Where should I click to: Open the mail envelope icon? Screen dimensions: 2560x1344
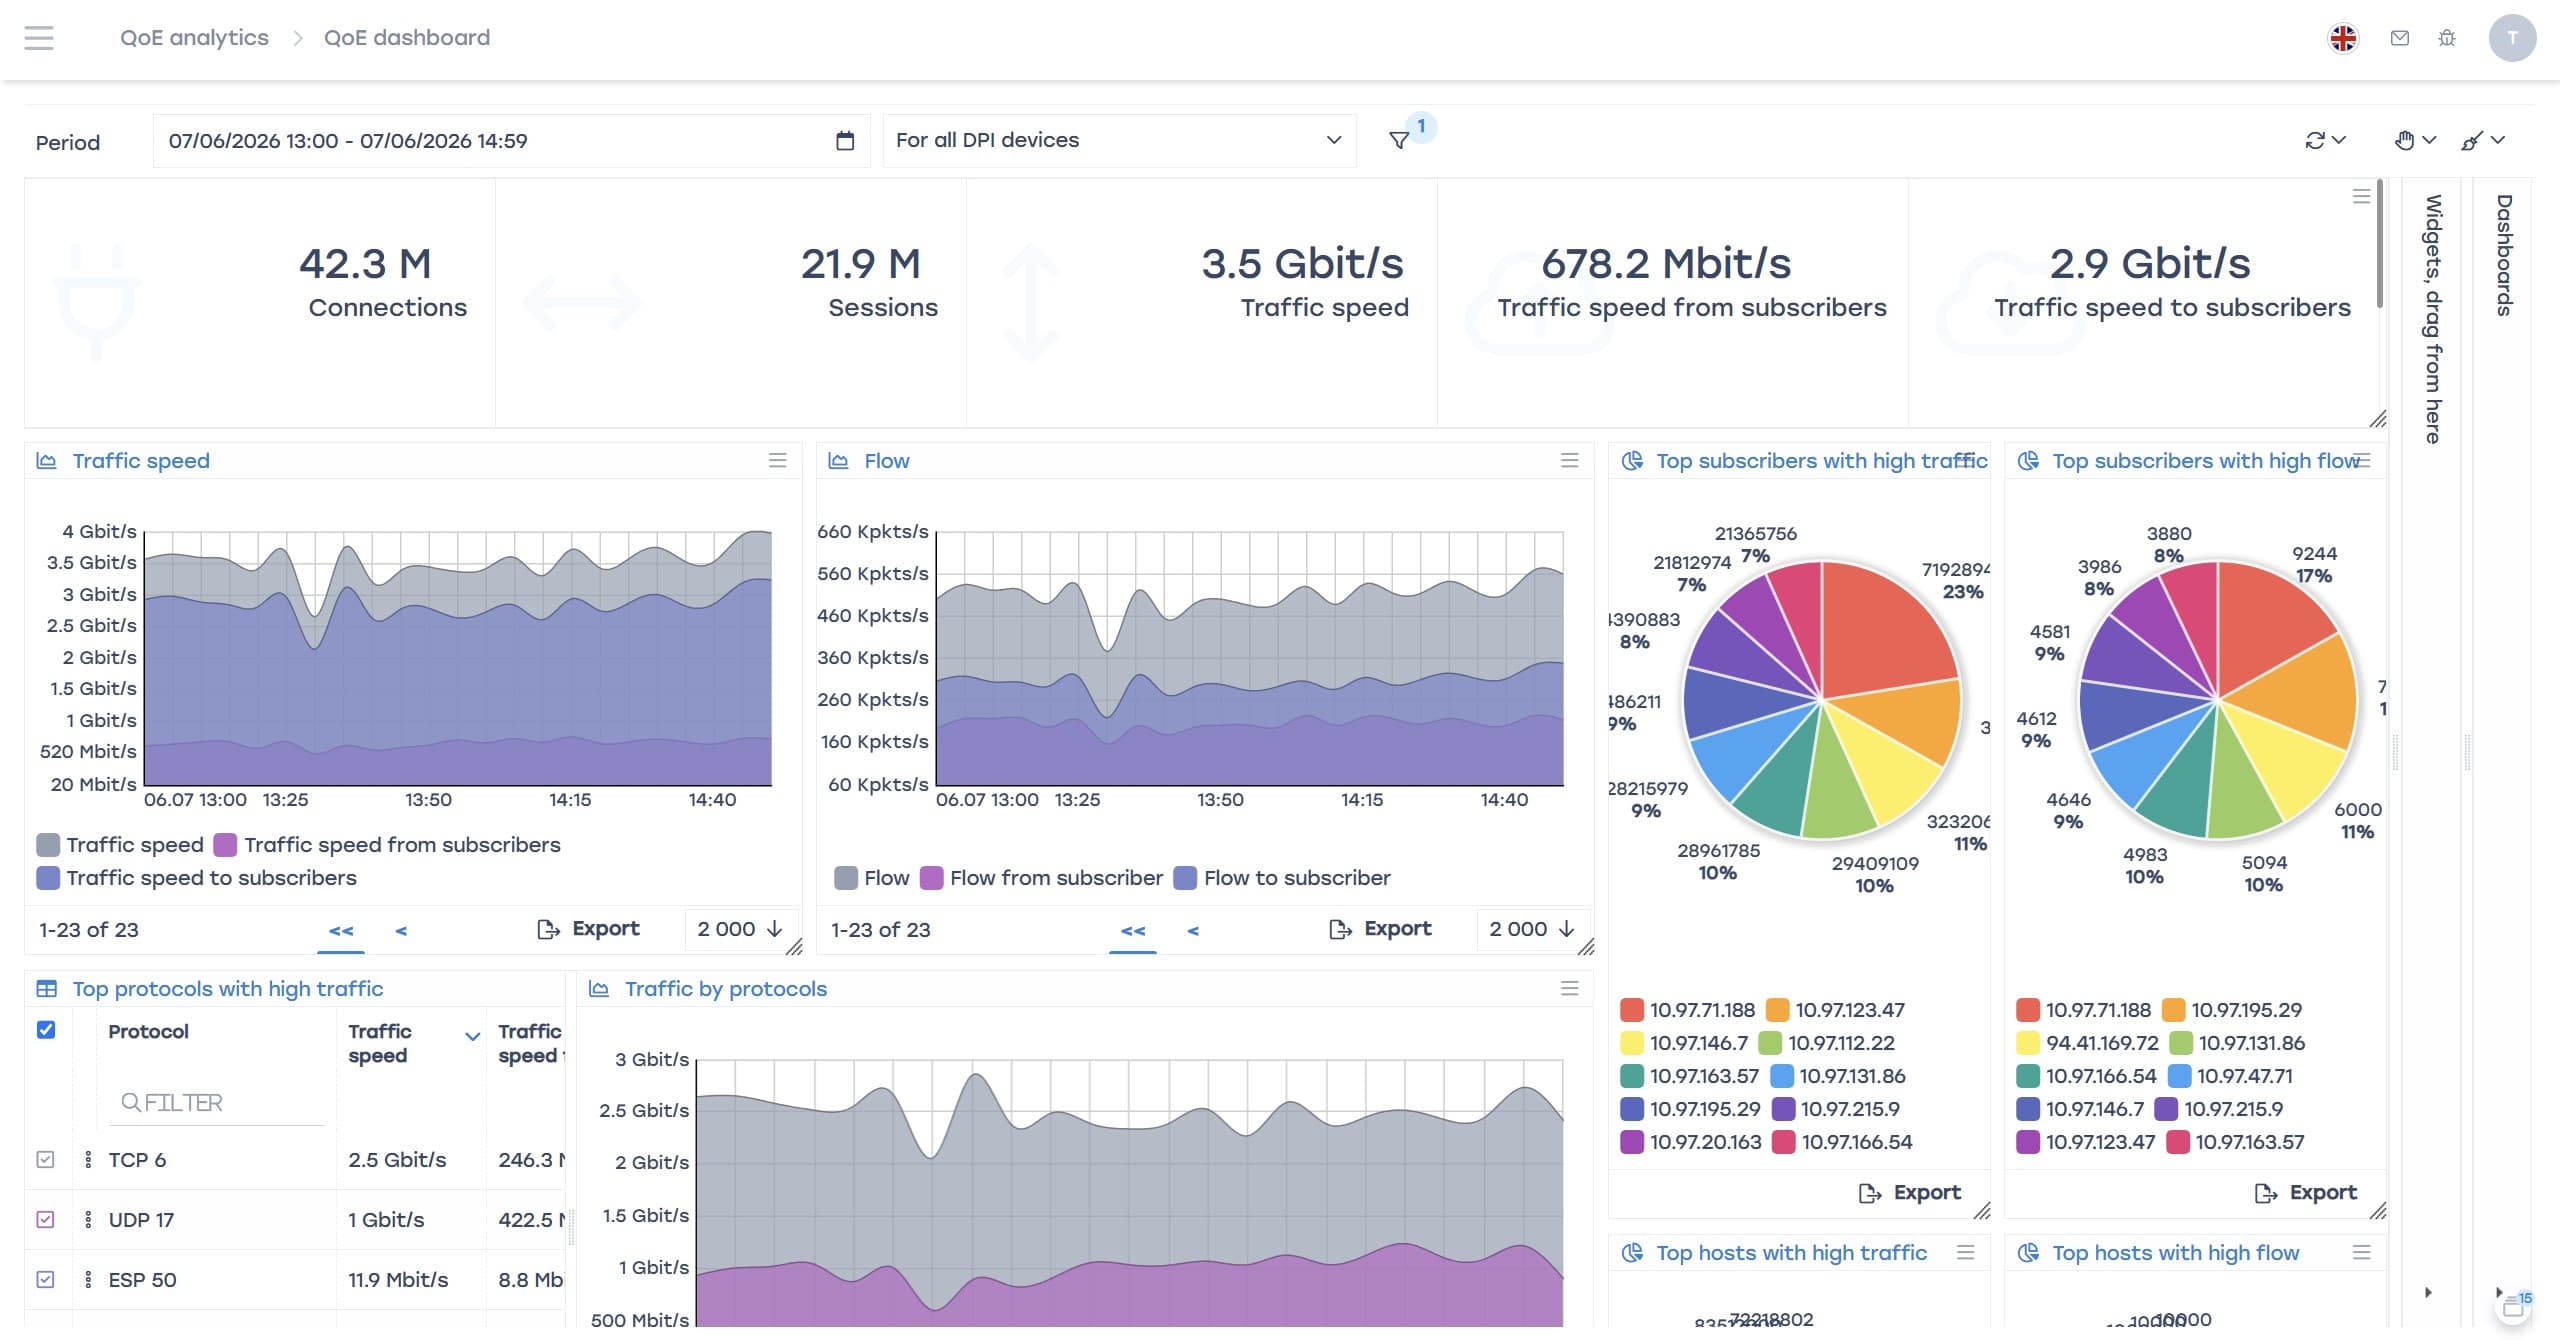pyautogui.click(x=2399, y=38)
